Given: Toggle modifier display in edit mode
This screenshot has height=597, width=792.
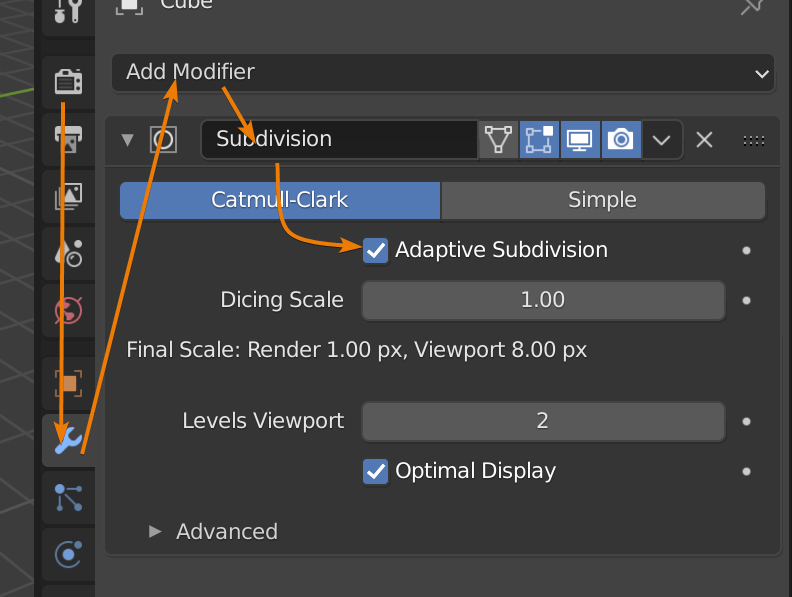Looking at the screenshot, I should point(539,140).
